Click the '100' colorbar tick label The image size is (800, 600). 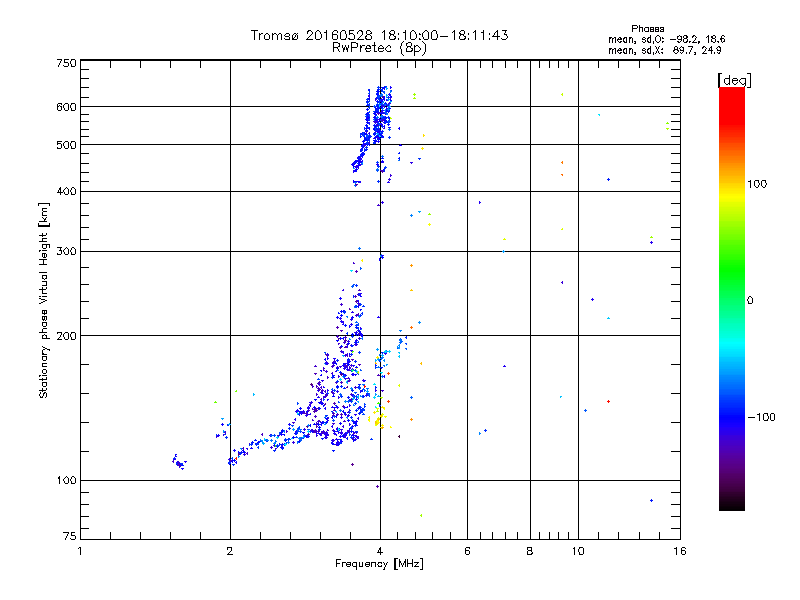point(757,184)
